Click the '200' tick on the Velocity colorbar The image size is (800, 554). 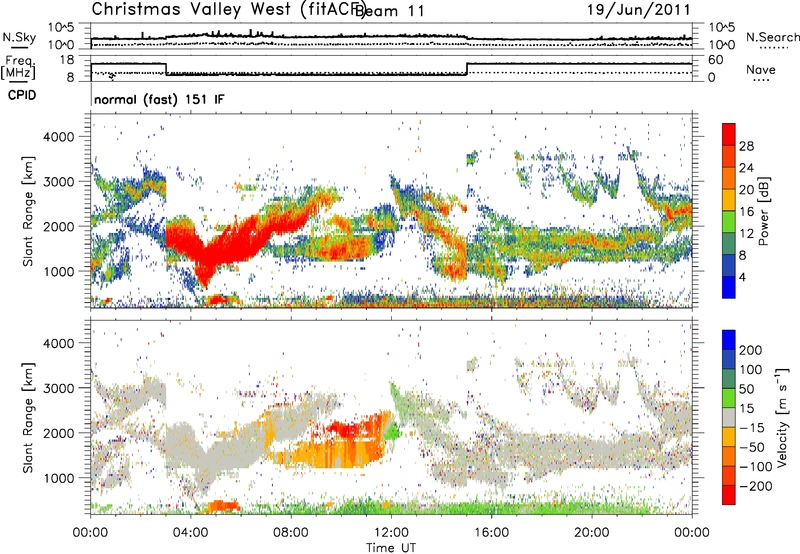tap(751, 350)
